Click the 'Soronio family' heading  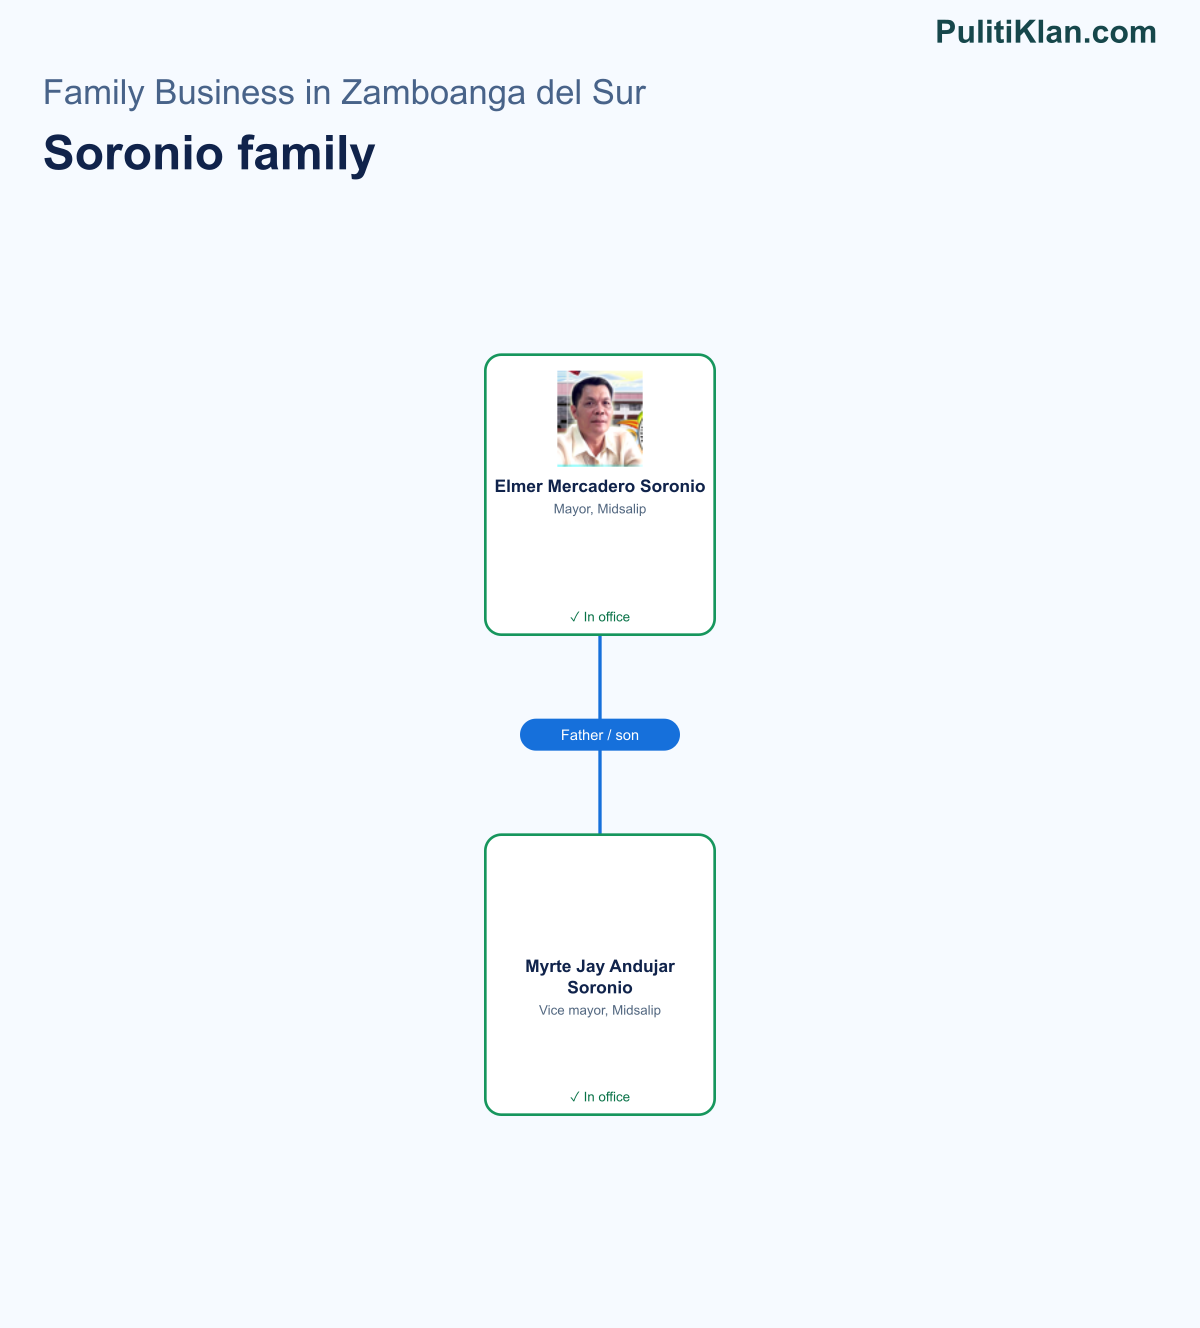209,153
